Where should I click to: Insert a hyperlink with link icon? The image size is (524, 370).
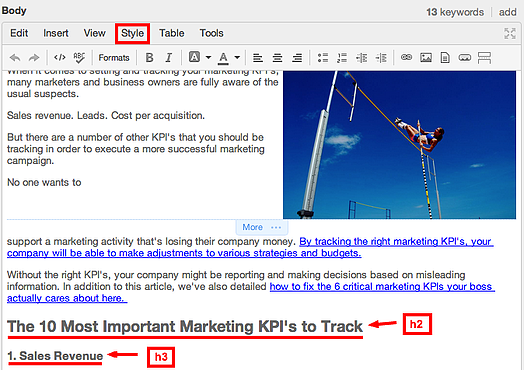tap(406, 57)
